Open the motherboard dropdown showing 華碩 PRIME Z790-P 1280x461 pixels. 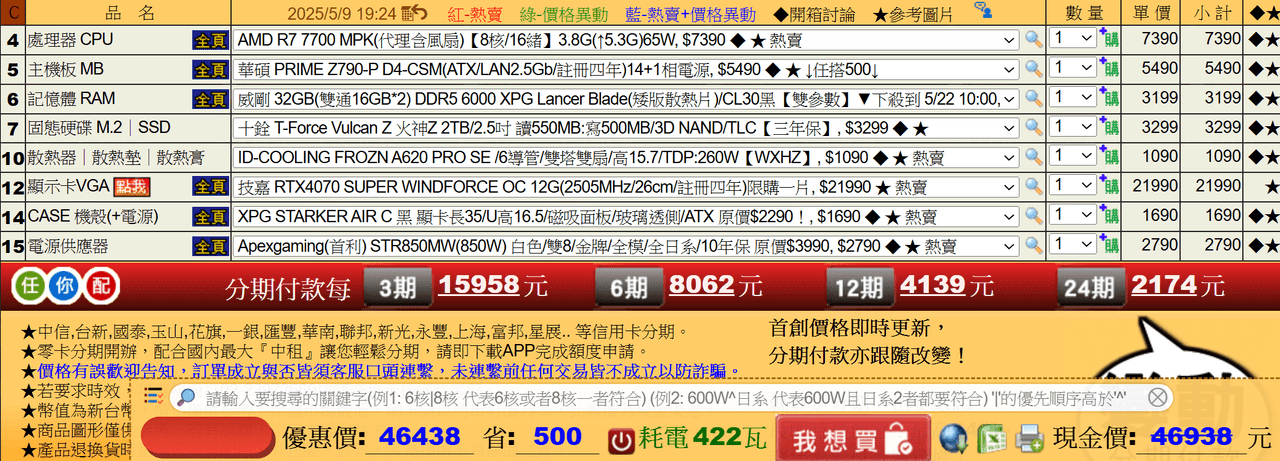click(x=626, y=69)
